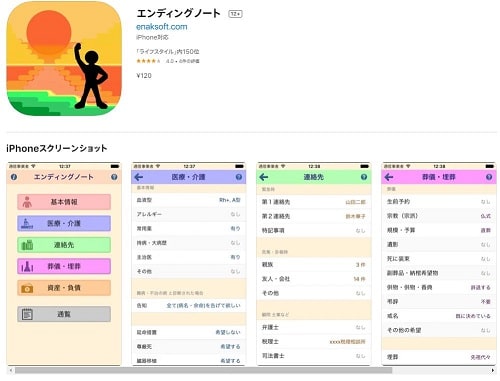Tap the back arrow in the green 連絡先 header
This screenshot has width=500, height=381.
[264, 177]
